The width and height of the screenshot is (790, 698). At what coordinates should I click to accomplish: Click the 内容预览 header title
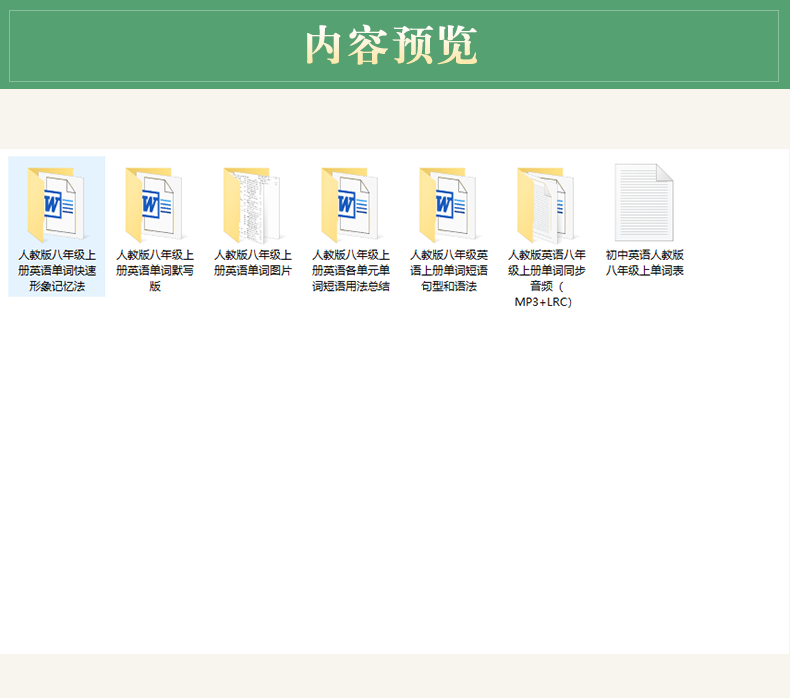click(x=391, y=45)
